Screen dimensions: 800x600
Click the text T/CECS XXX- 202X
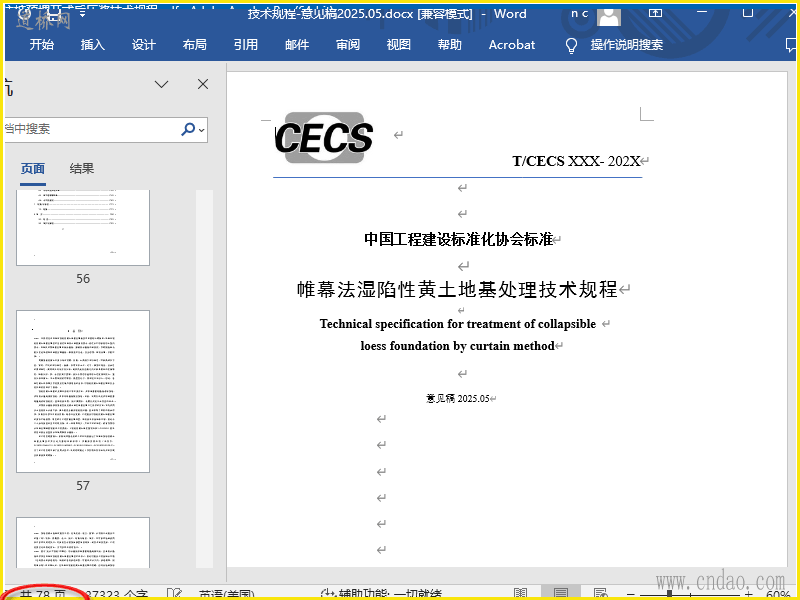576,161
